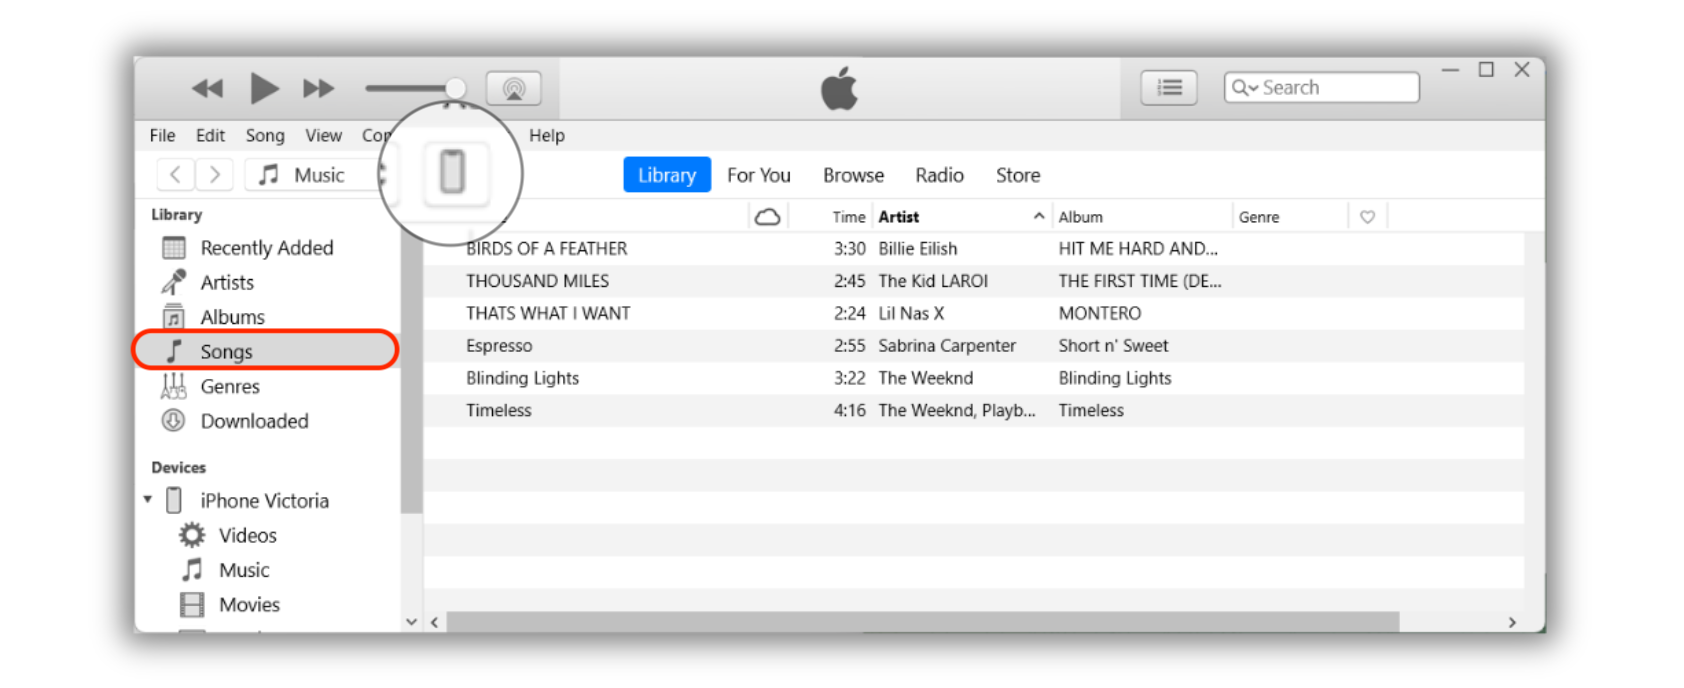Click the Videos gear icon under Devices

(192, 535)
